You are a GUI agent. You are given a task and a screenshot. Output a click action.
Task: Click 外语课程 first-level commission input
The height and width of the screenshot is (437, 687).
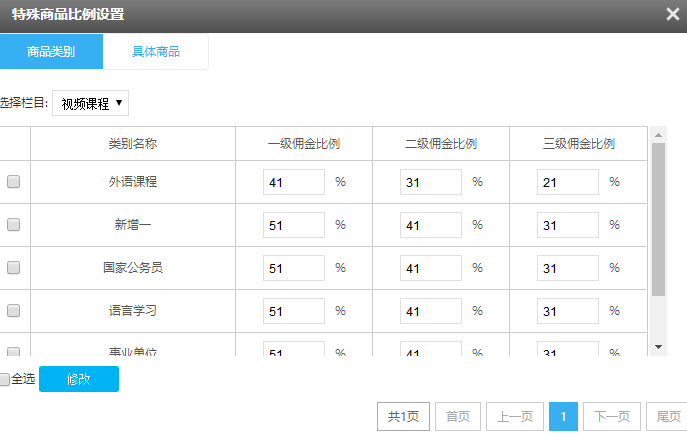(x=294, y=182)
